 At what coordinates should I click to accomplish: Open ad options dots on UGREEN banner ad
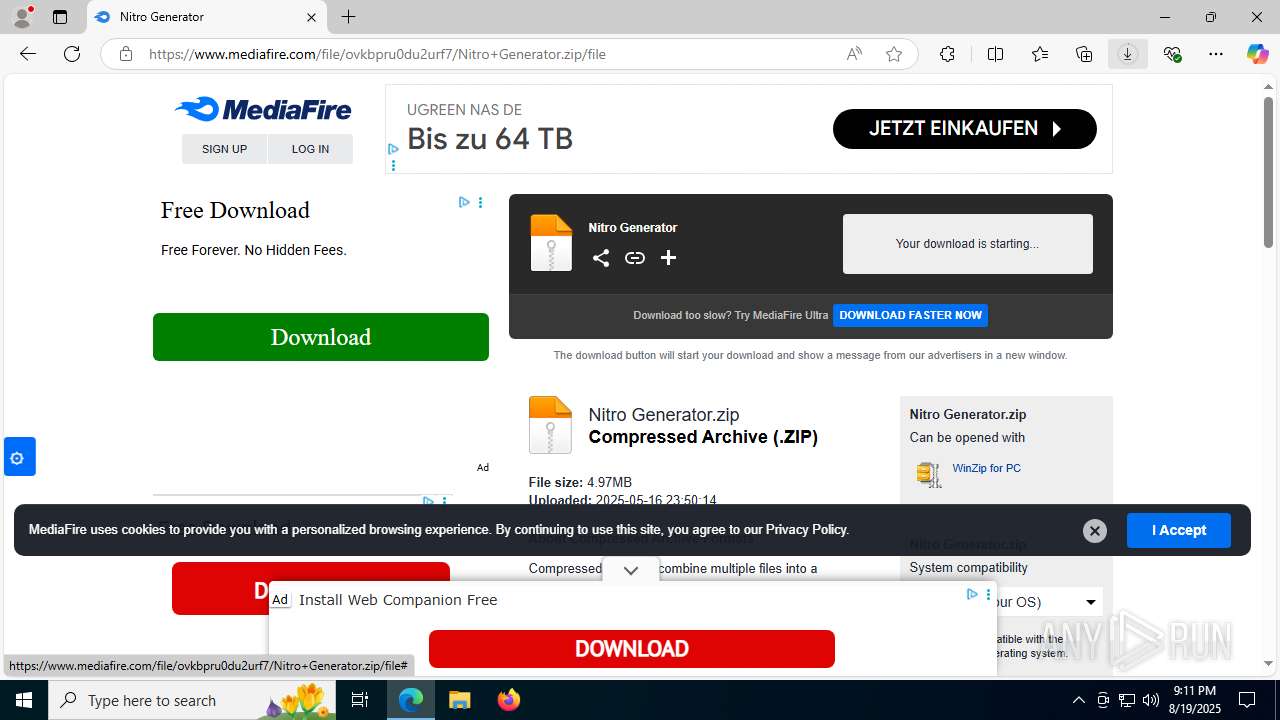[x=393, y=166]
